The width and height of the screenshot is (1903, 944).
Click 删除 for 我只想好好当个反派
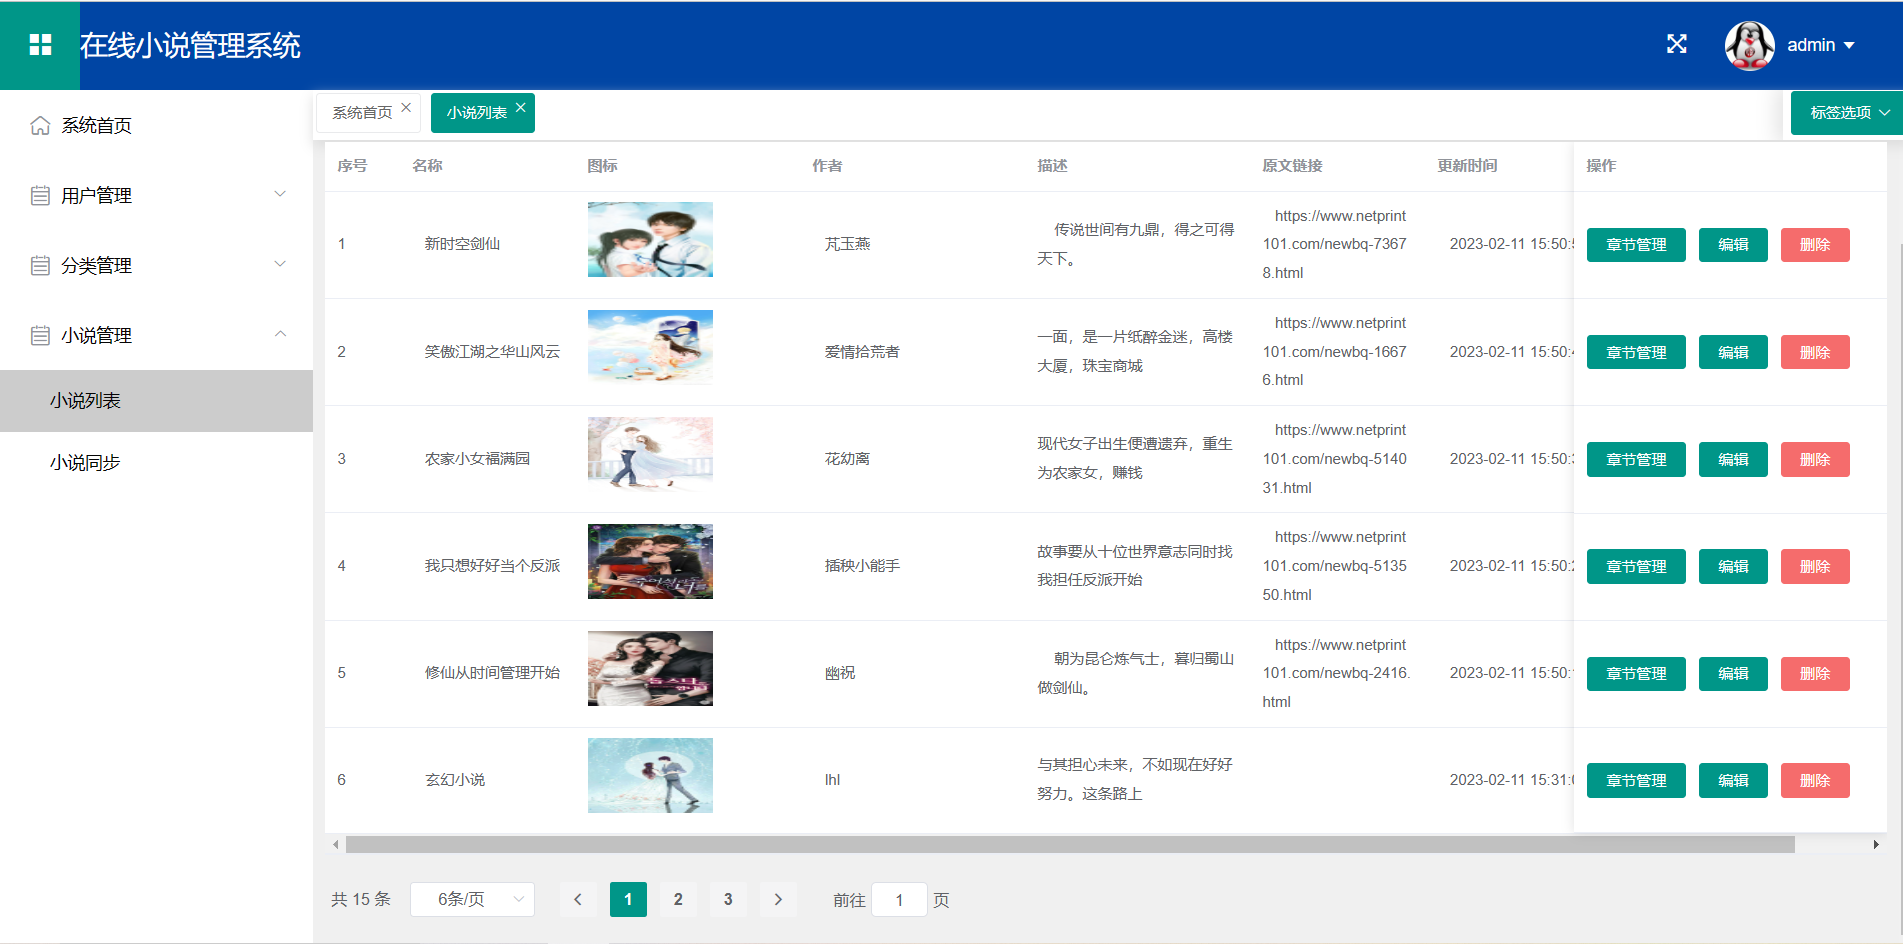(x=1815, y=566)
